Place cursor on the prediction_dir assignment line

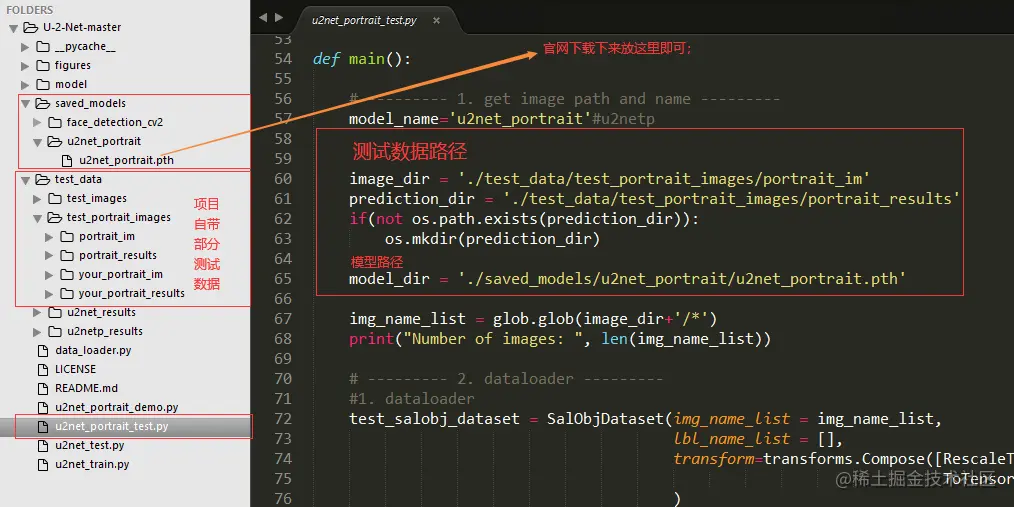652,199
